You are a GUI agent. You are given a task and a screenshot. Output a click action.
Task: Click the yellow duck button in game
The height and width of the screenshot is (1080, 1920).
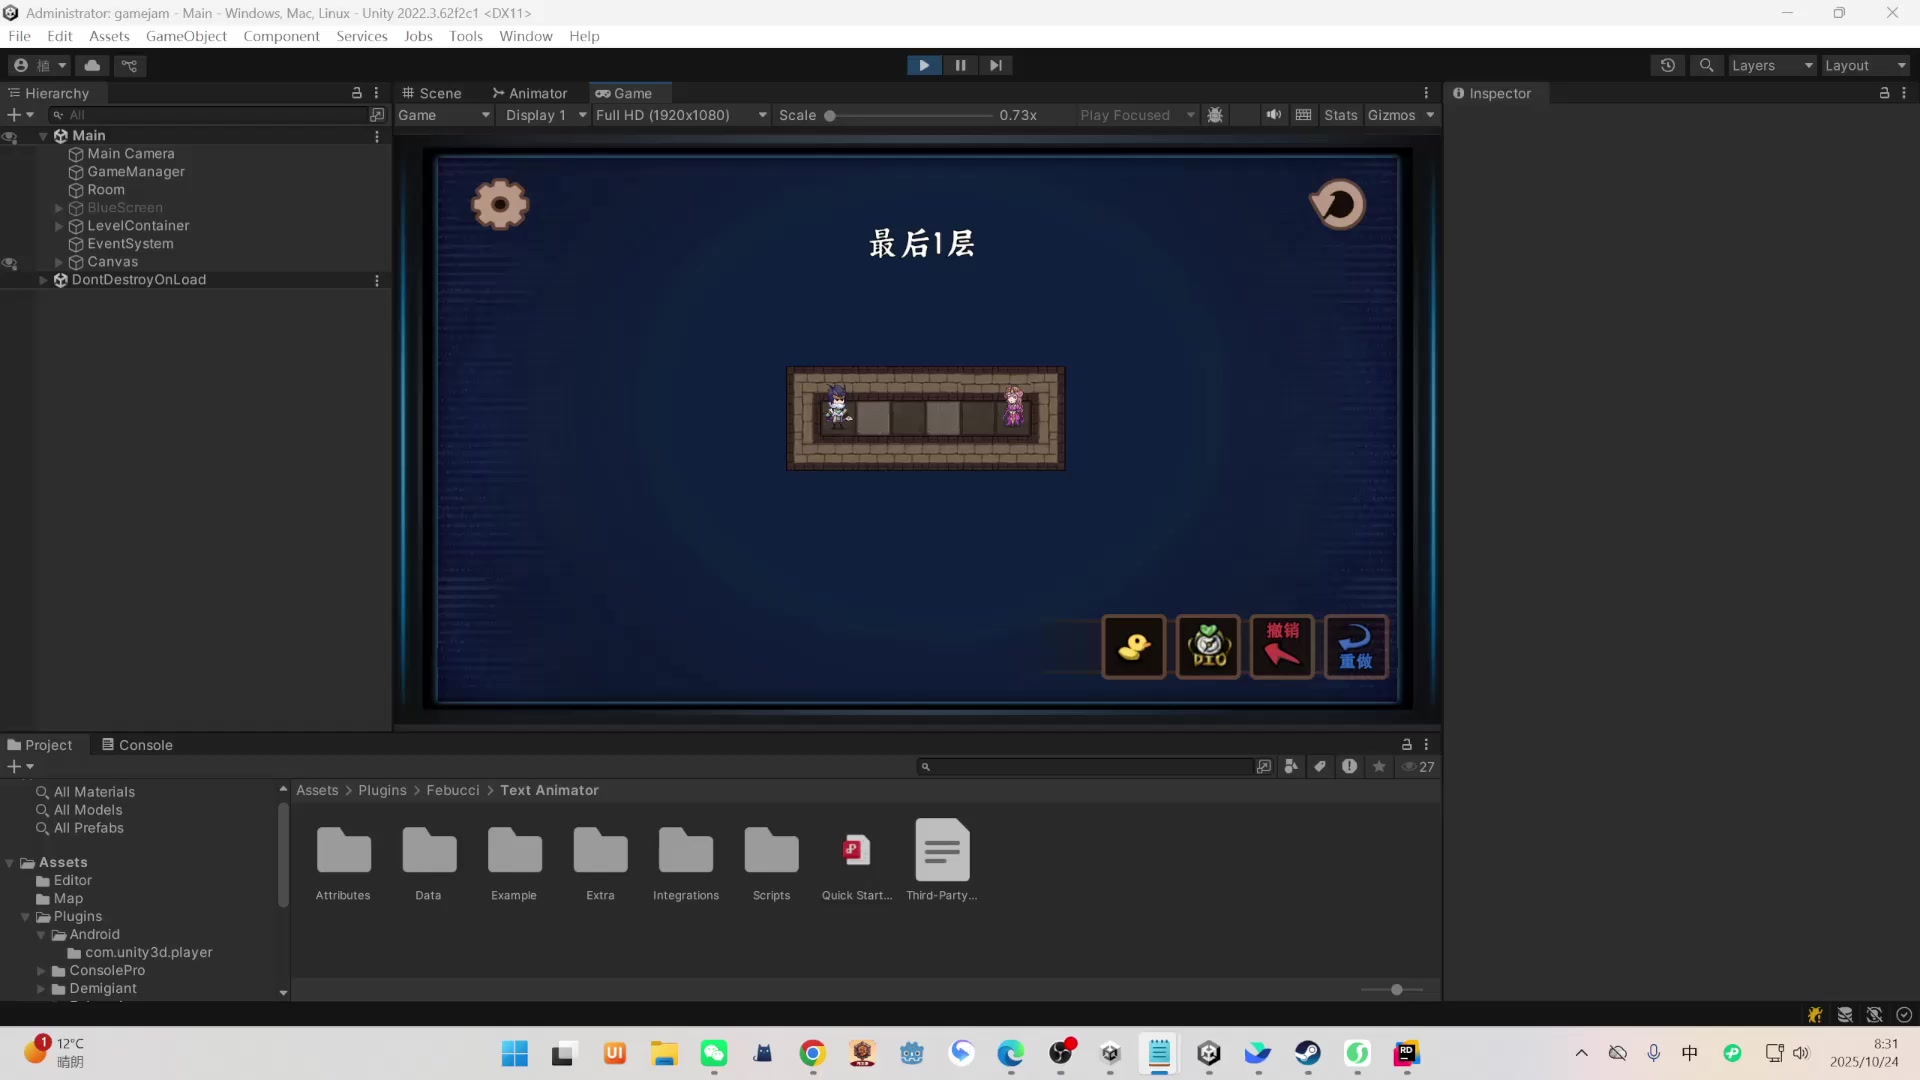click(x=1133, y=647)
